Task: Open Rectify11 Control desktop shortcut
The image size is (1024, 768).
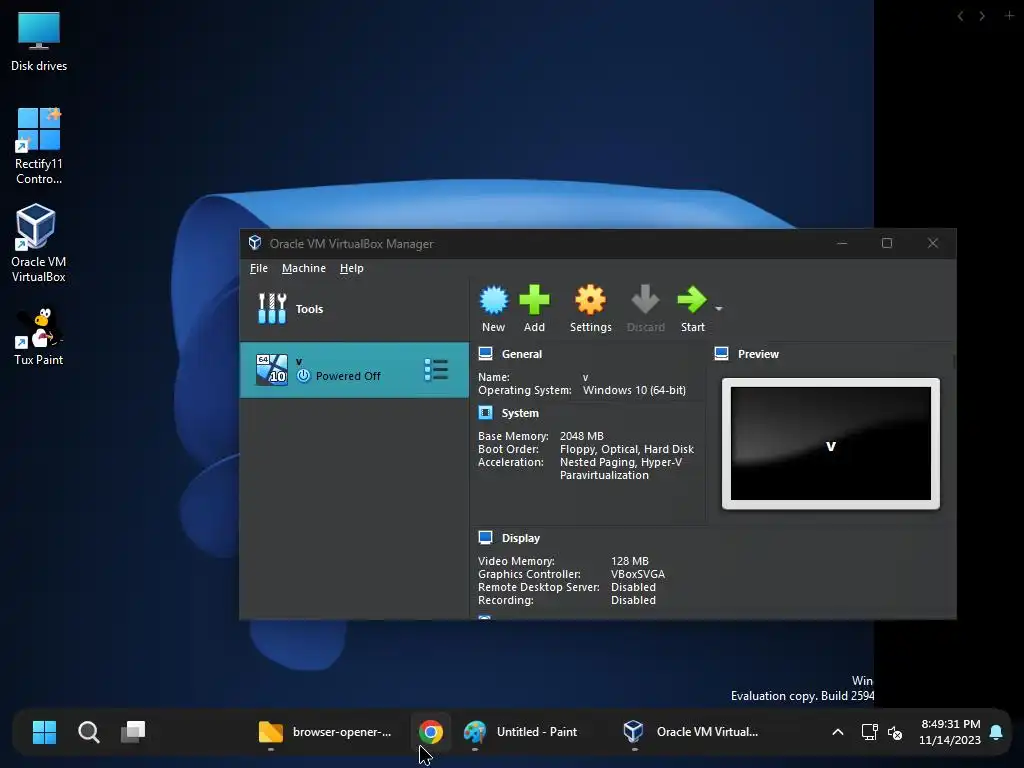Action: [x=39, y=146]
